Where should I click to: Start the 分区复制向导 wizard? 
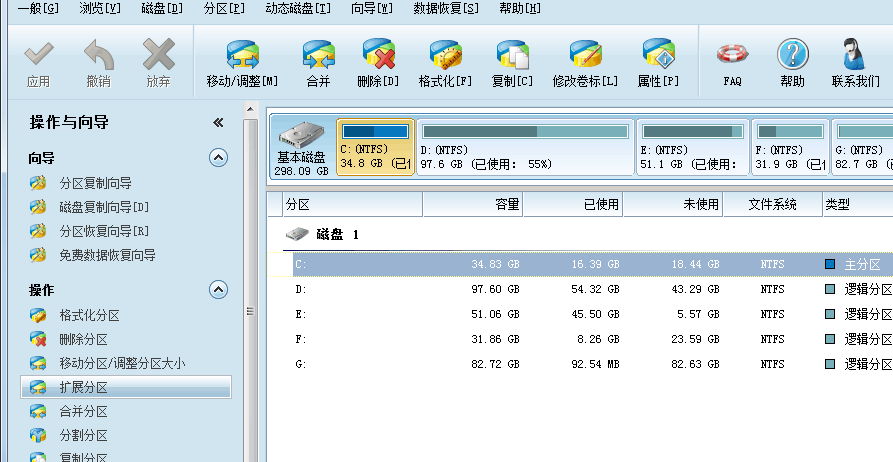(96, 183)
